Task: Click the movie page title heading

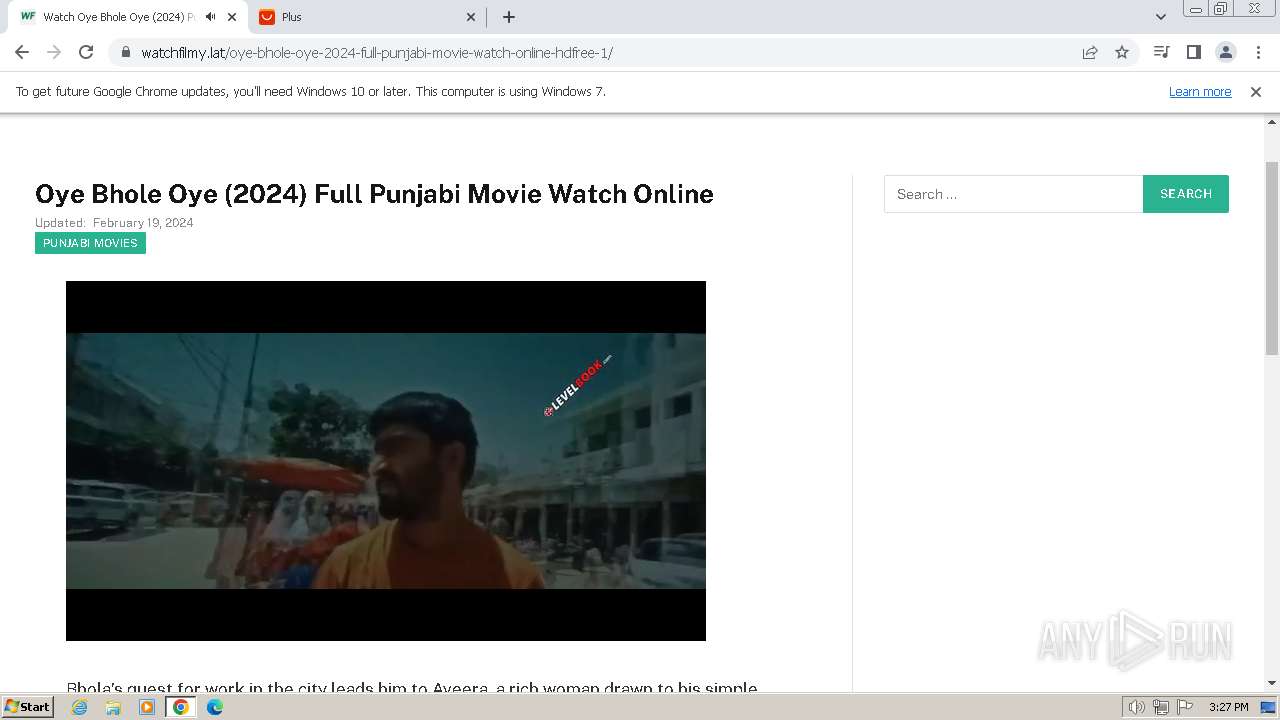Action: (374, 194)
